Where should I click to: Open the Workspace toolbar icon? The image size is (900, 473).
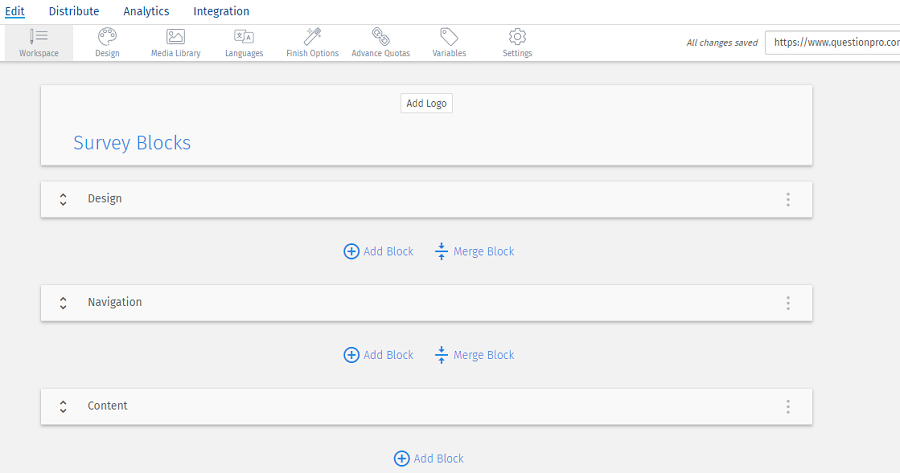pyautogui.click(x=39, y=37)
